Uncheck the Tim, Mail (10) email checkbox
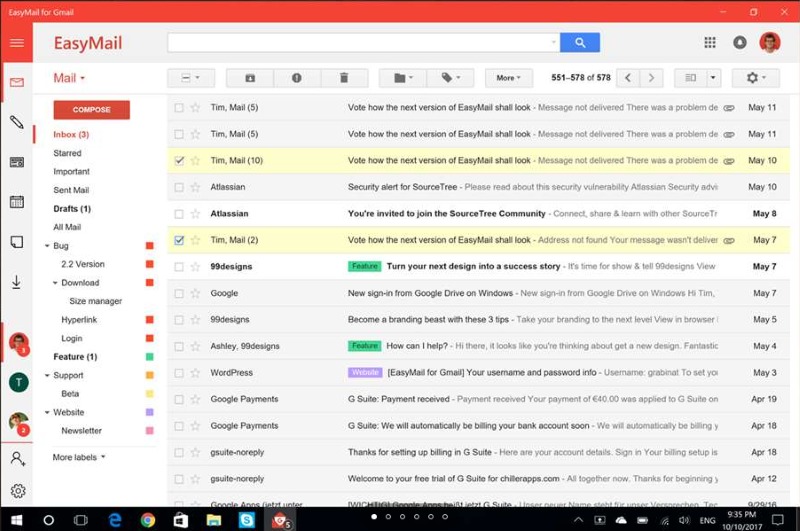Screen dimensions: 800x531 coord(179,161)
